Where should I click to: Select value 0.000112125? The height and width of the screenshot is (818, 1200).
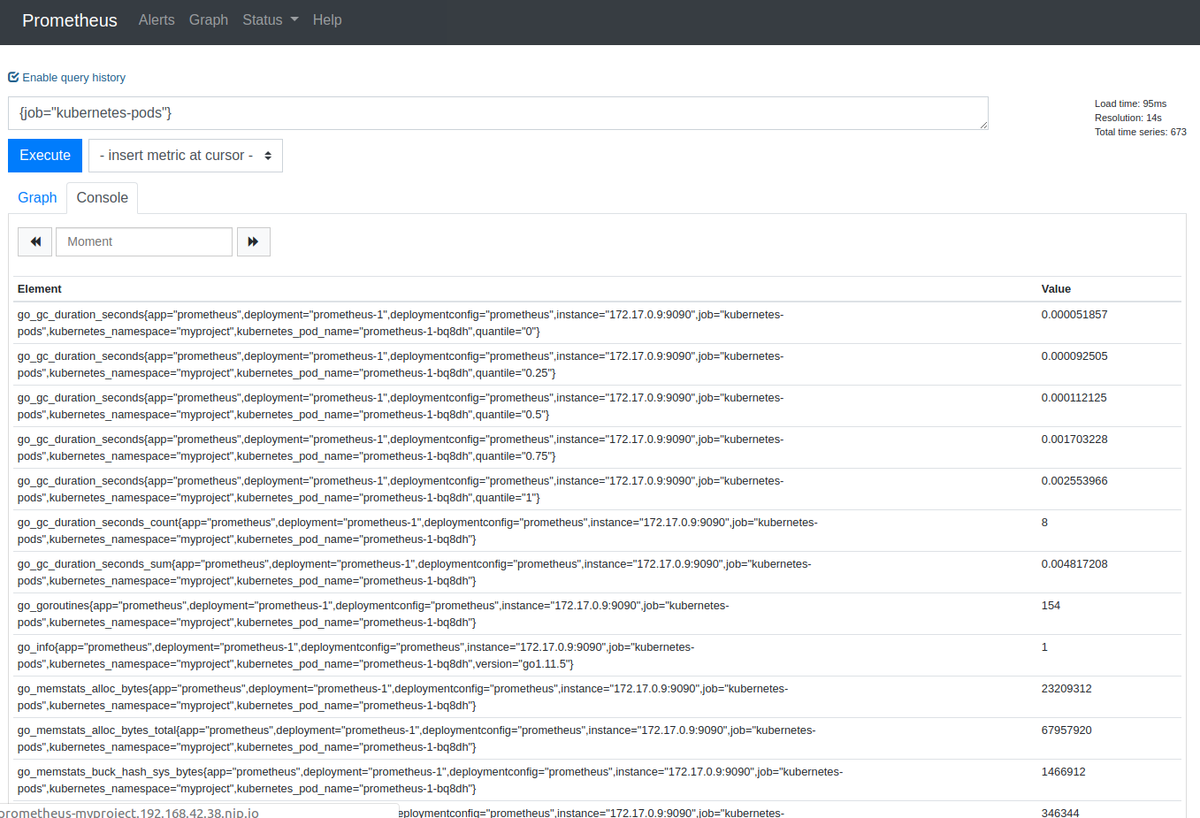(x=1074, y=398)
